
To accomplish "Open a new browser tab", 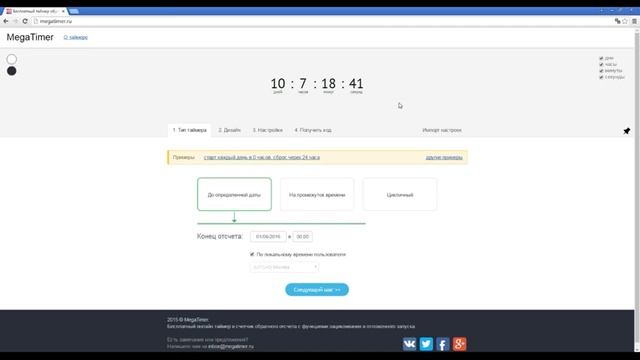I will click(74, 11).
